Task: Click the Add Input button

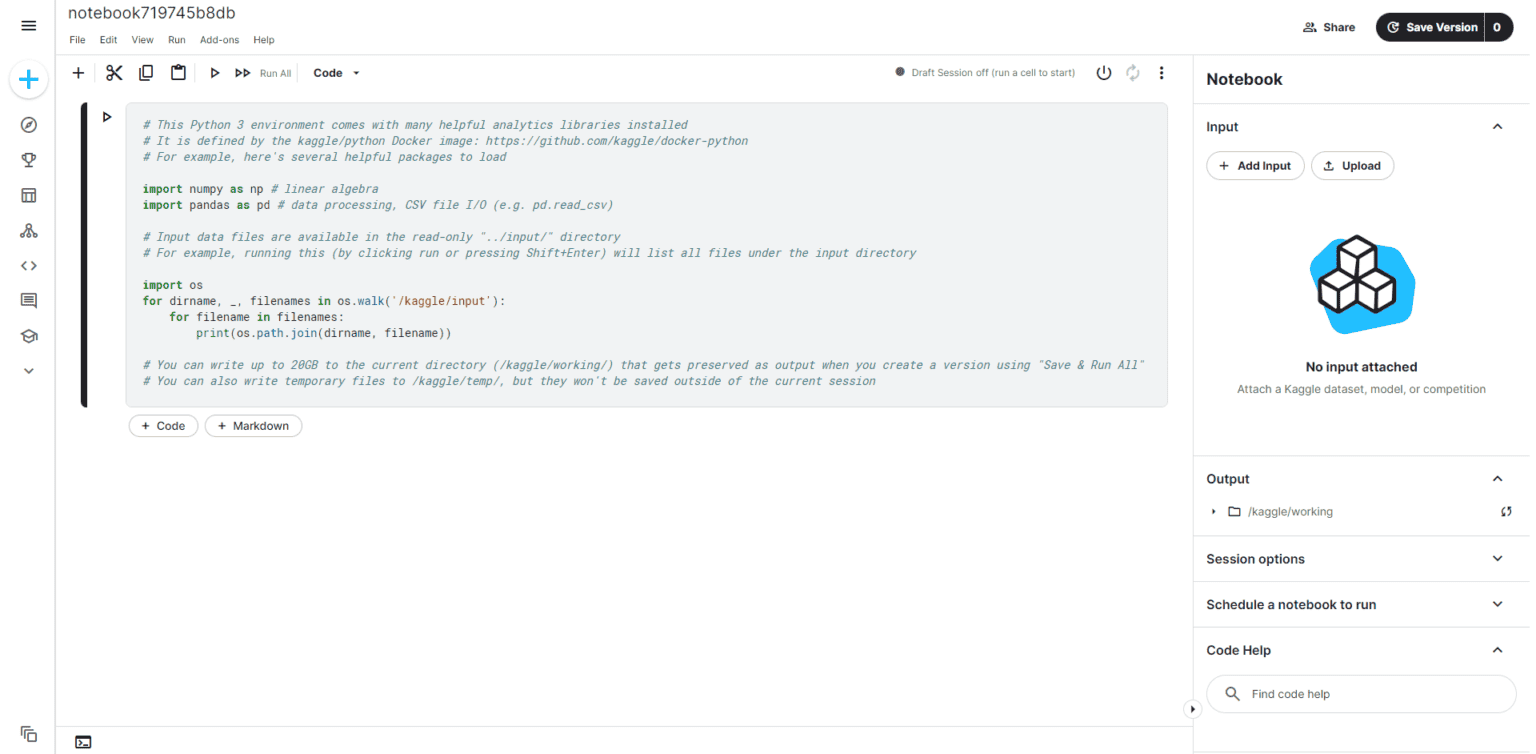Action: click(1255, 165)
